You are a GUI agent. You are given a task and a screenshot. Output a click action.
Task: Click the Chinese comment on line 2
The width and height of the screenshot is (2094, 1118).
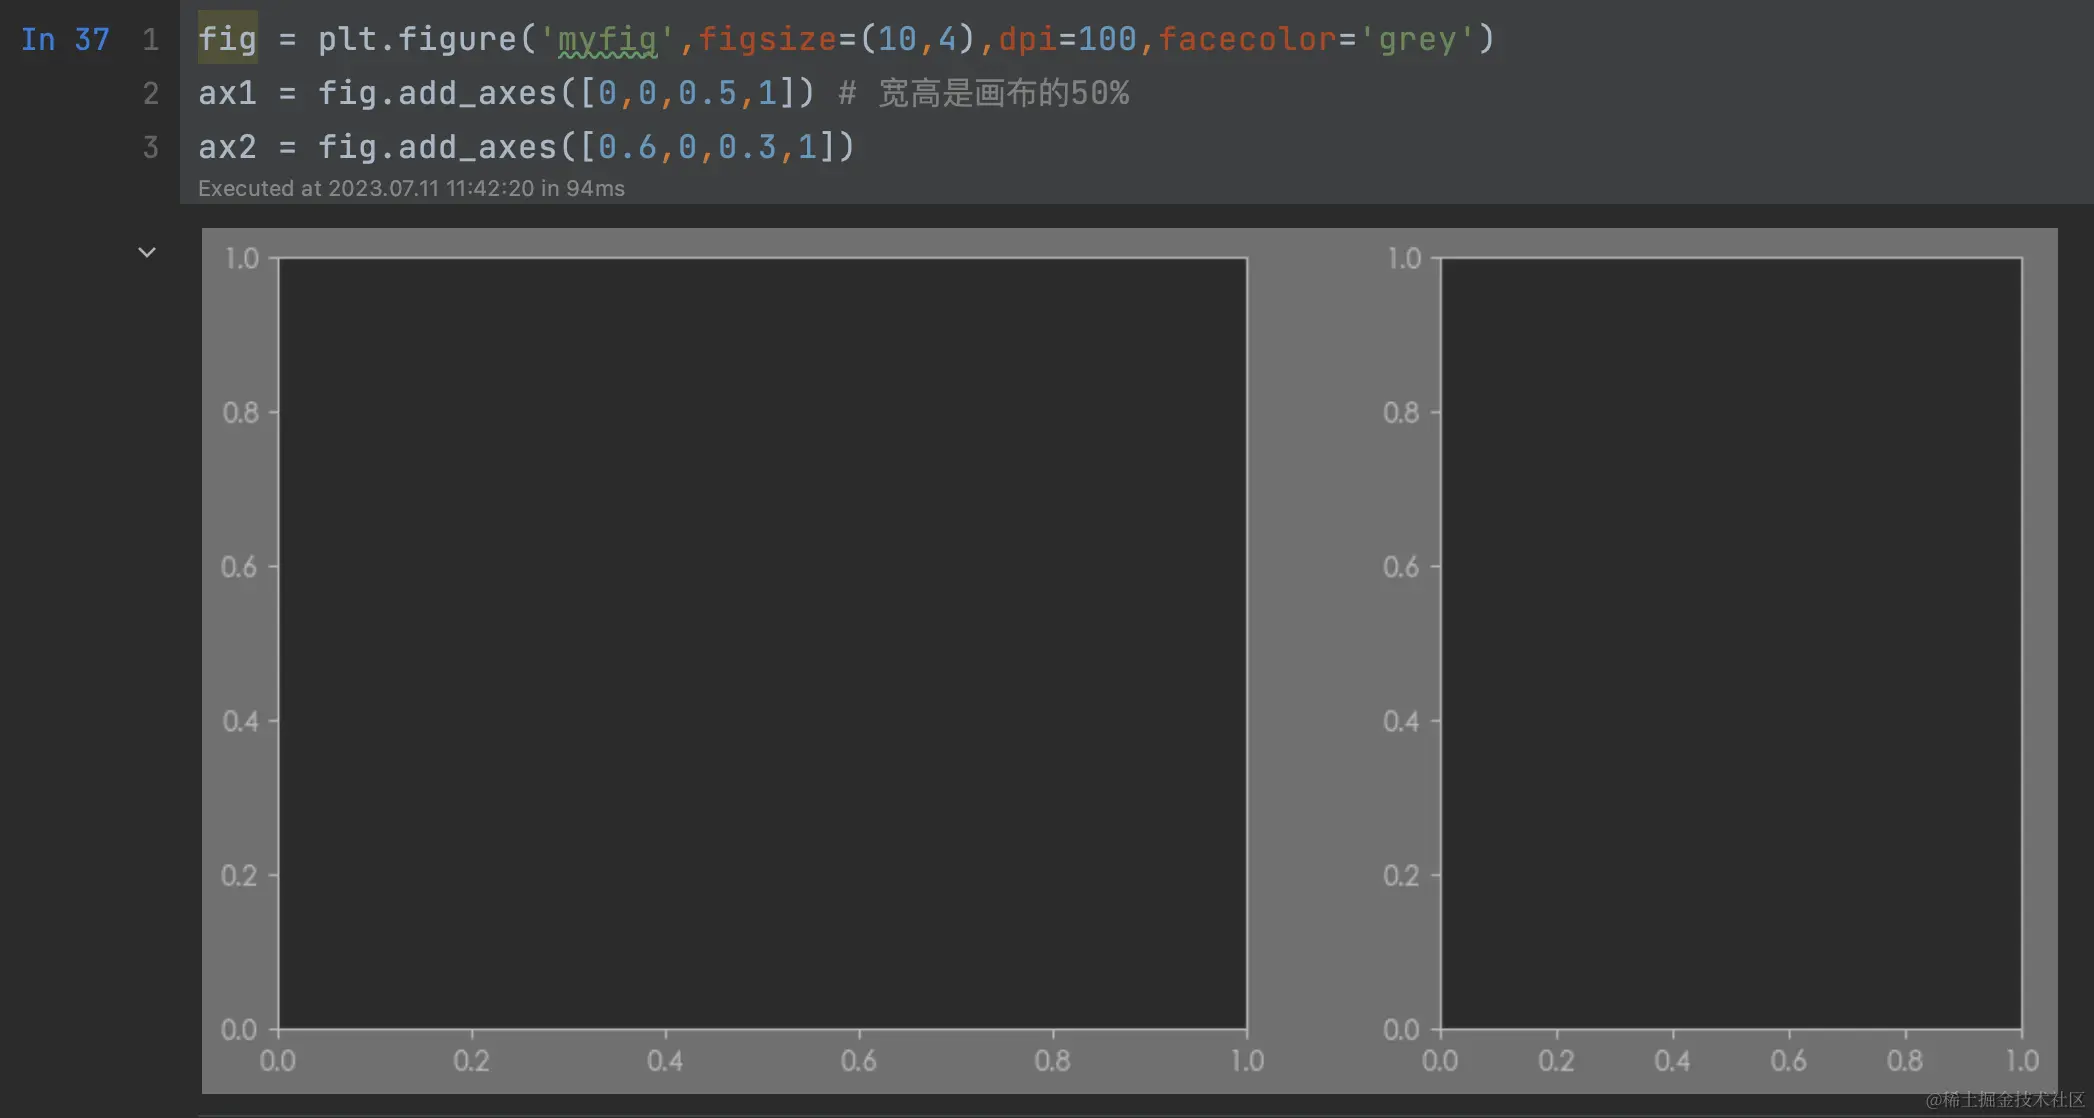(1003, 94)
